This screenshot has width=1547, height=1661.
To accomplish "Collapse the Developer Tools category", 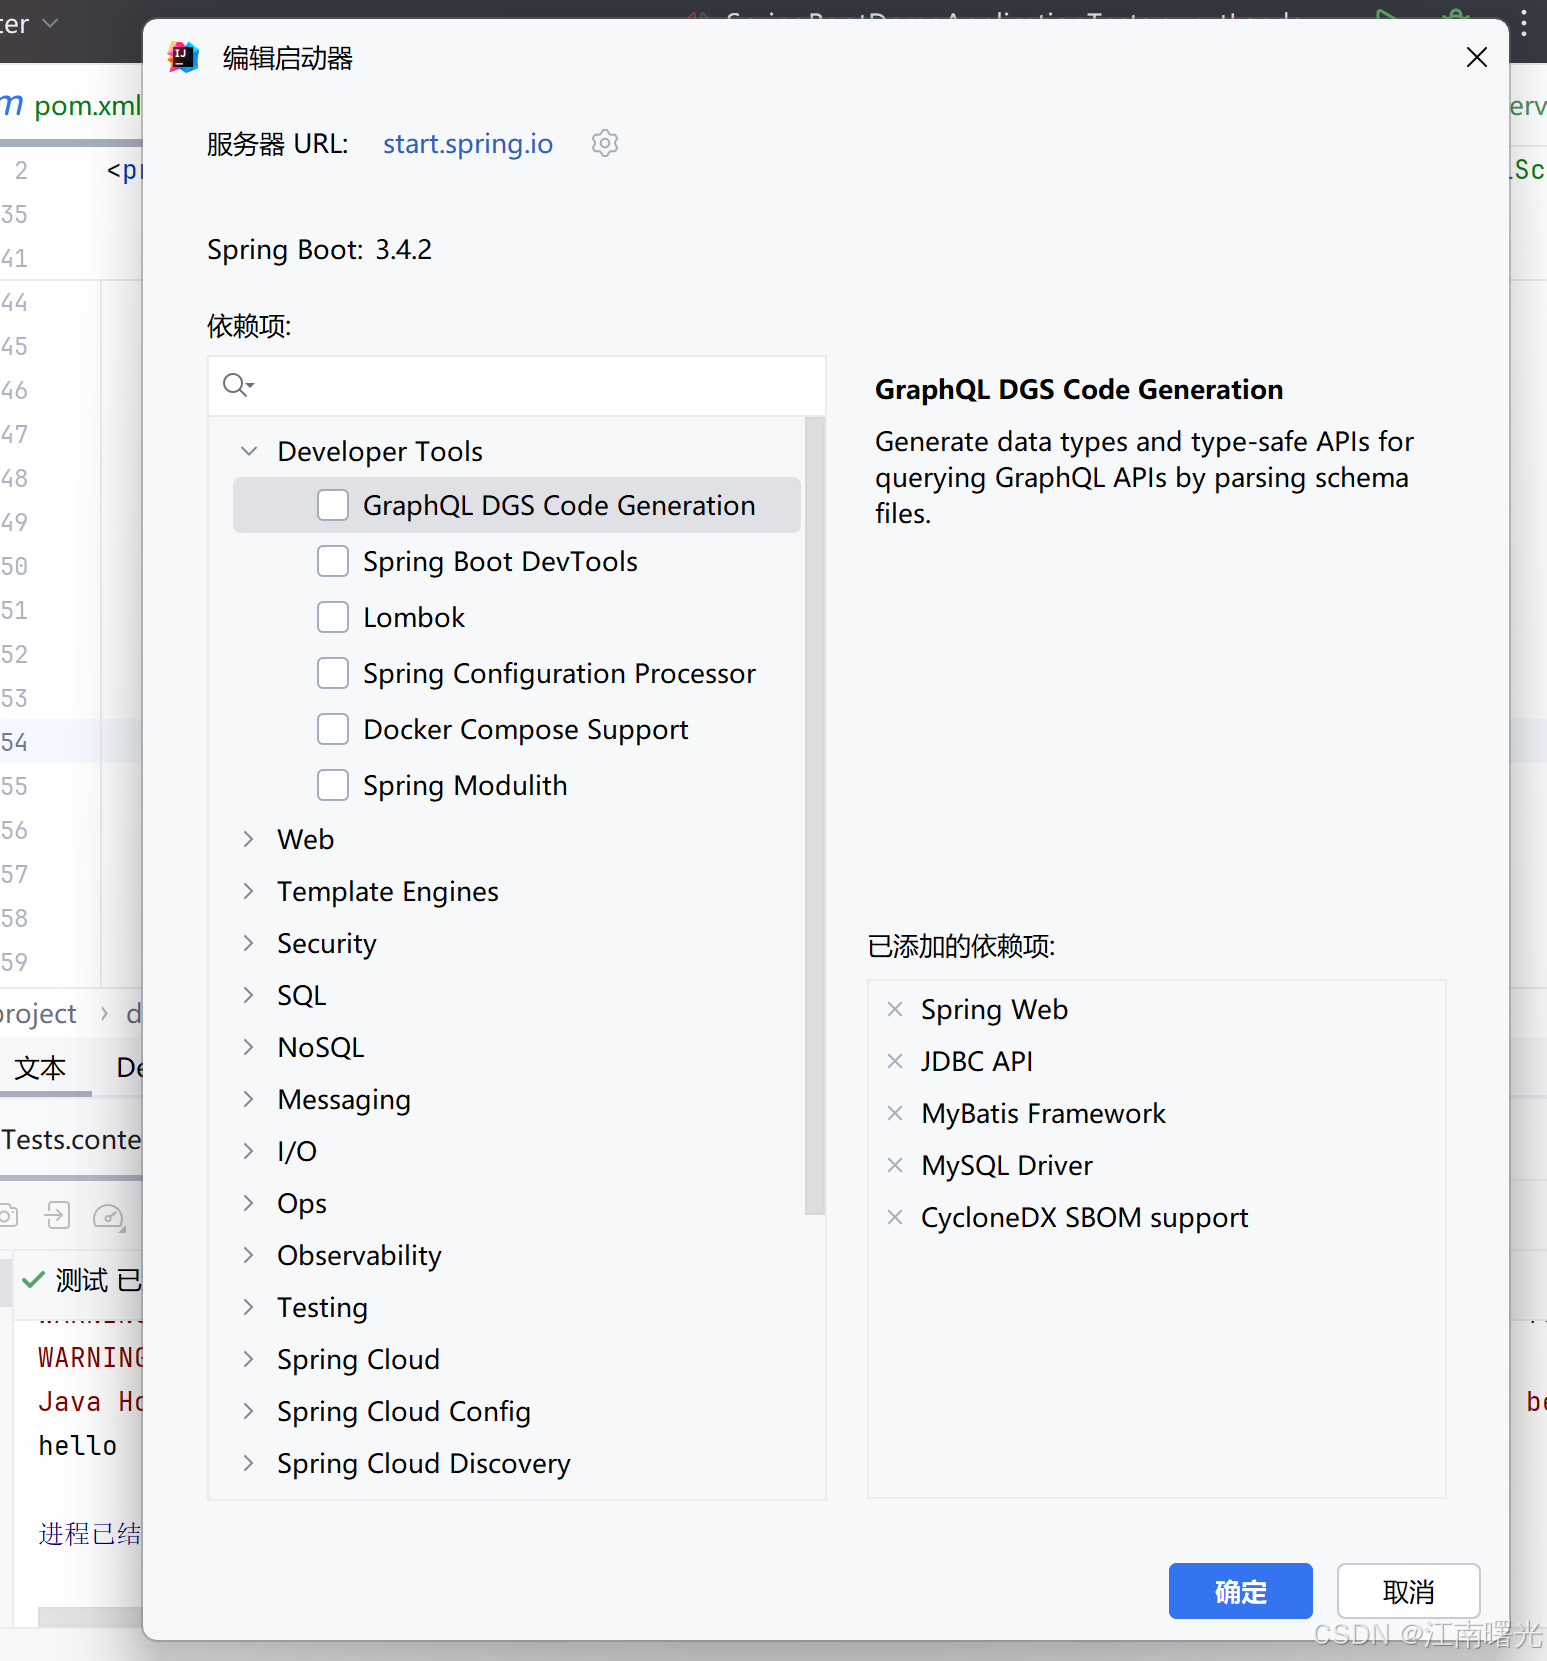I will [249, 451].
